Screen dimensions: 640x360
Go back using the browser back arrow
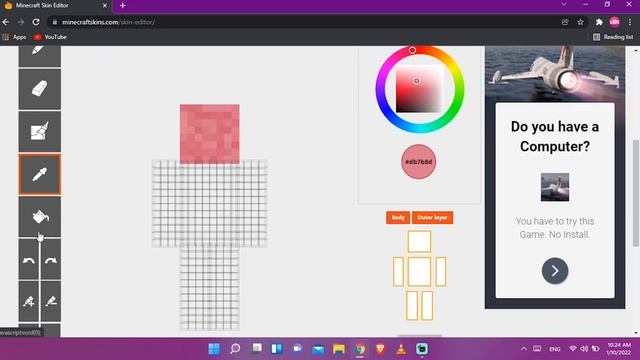point(6,22)
